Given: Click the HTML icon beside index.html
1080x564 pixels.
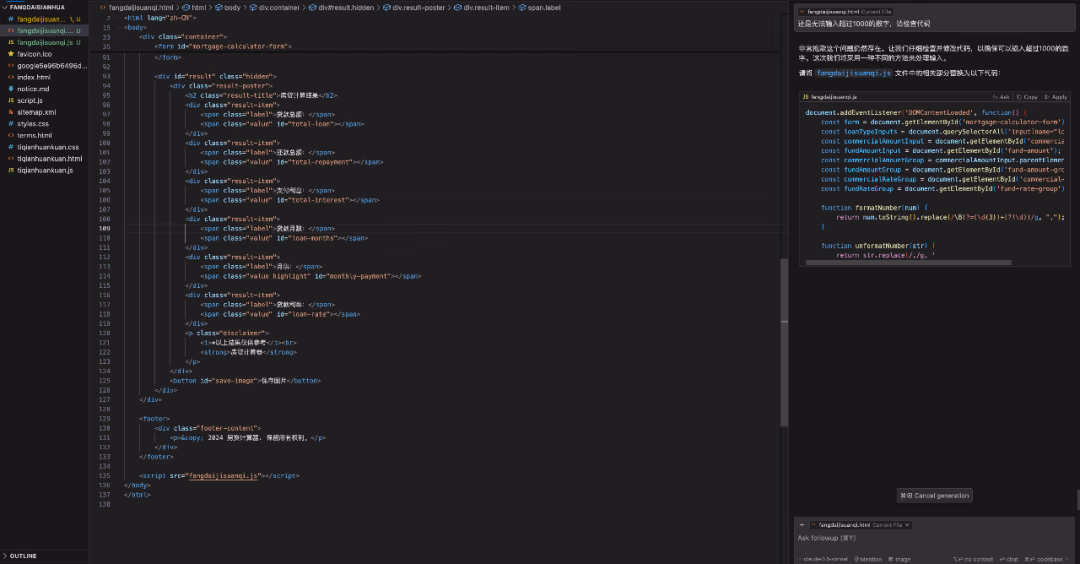Looking at the screenshot, I should [x=10, y=77].
